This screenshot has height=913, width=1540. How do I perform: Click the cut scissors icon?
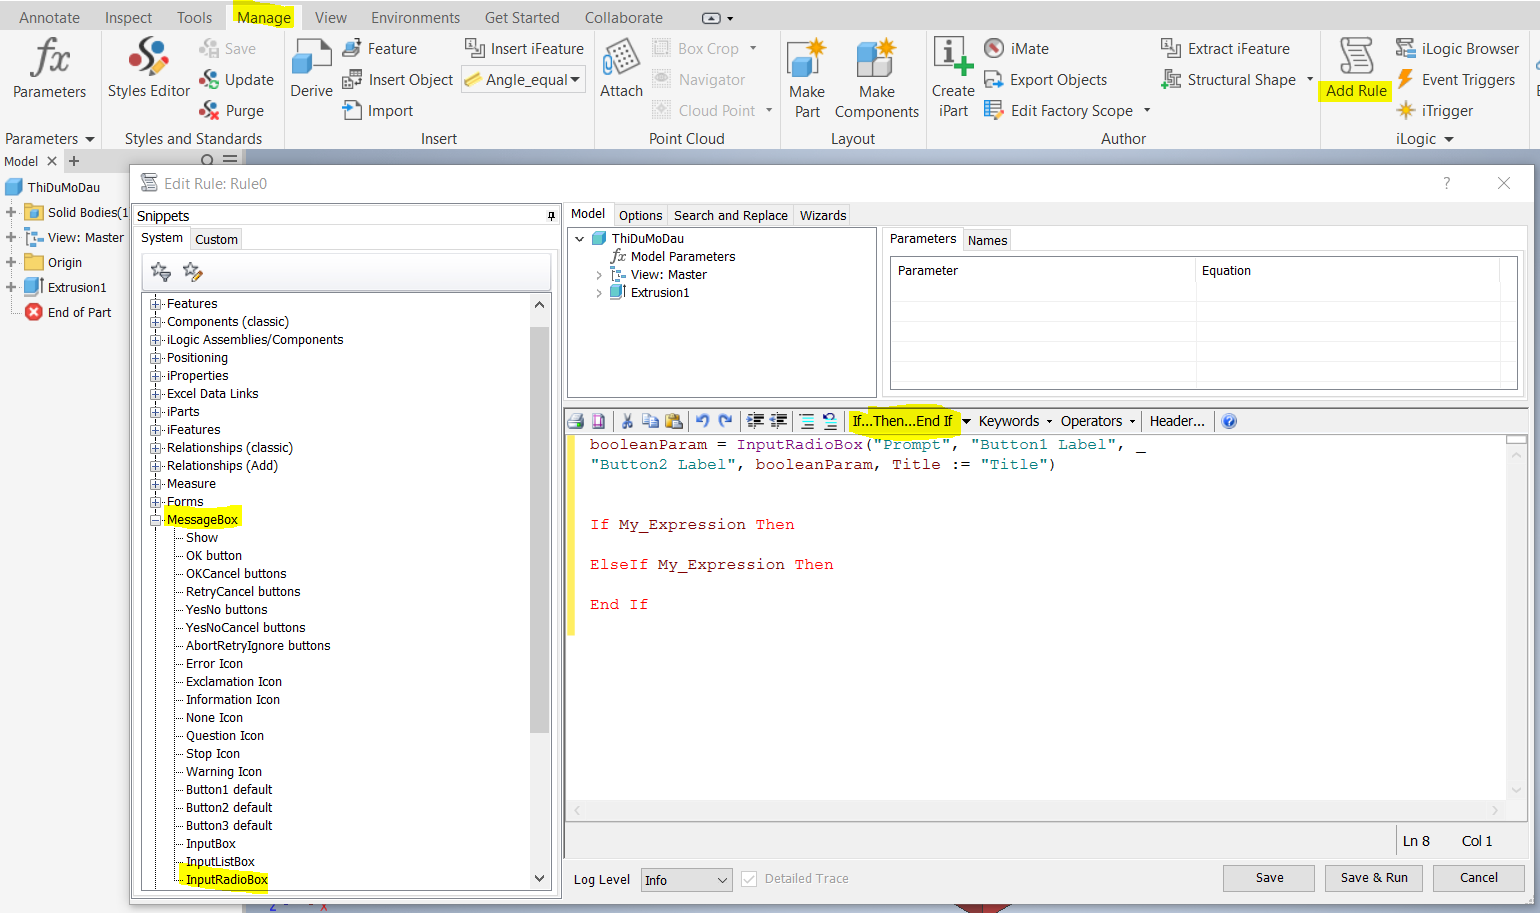pos(627,421)
